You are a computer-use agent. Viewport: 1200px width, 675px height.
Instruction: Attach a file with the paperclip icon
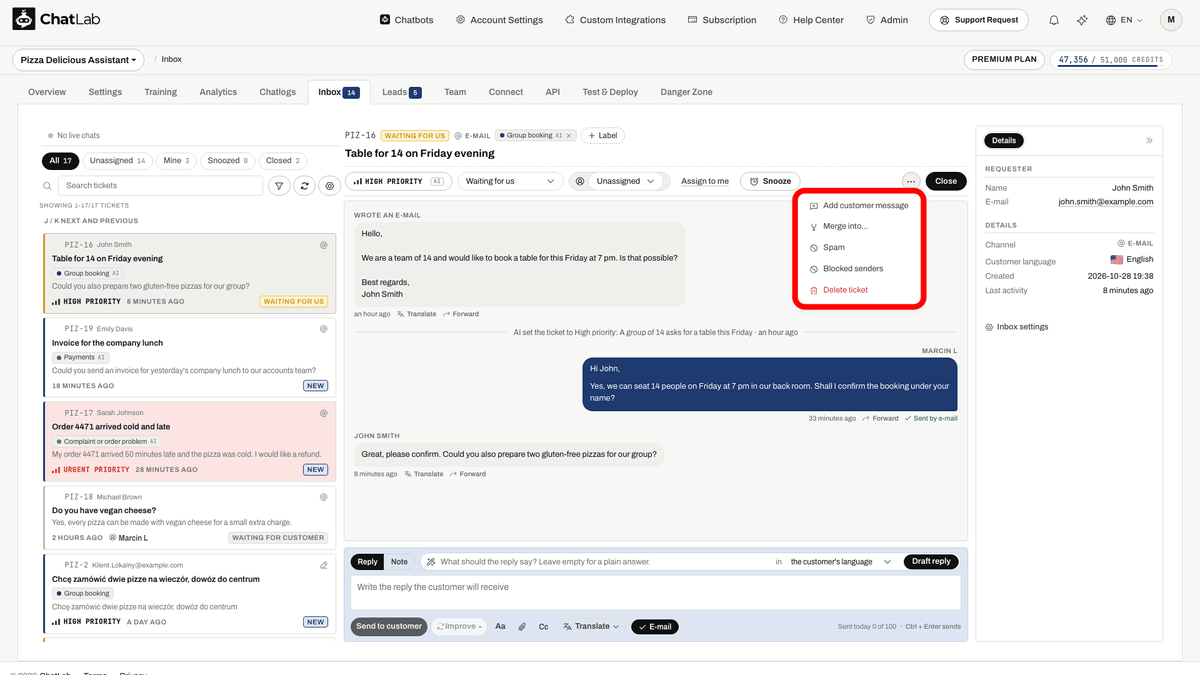[x=522, y=627]
